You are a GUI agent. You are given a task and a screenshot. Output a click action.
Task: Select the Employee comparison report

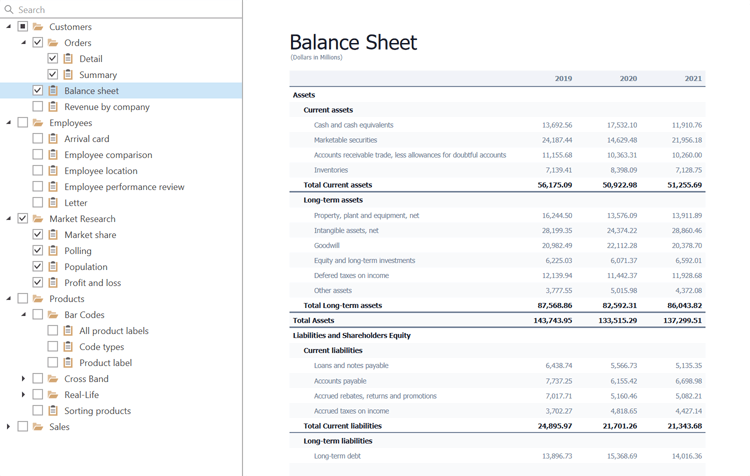click(x=108, y=155)
